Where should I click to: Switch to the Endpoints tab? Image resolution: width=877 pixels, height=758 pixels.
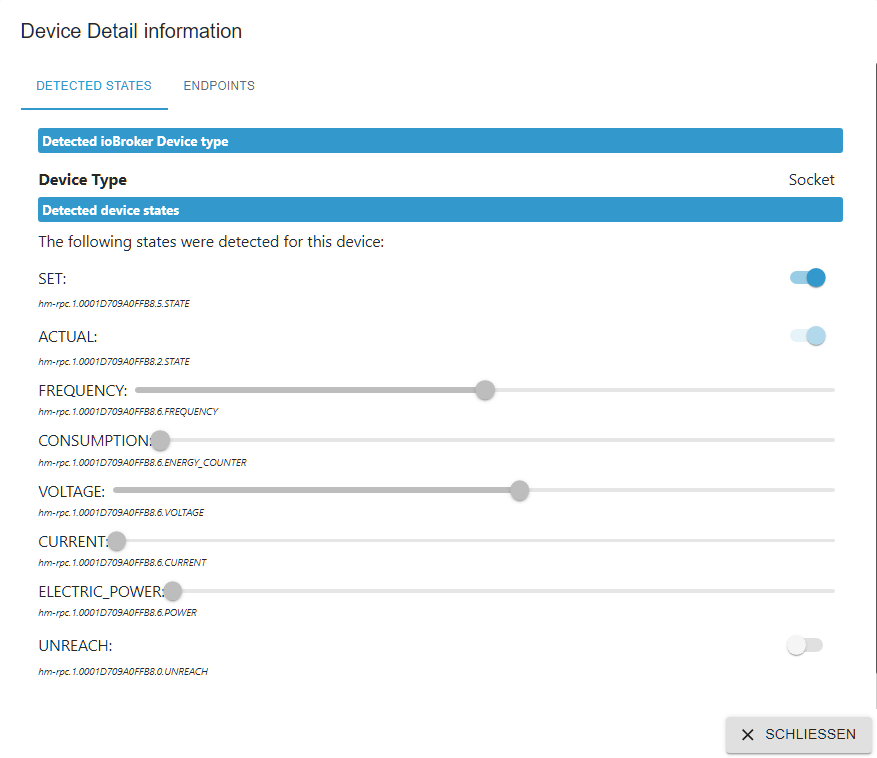[x=219, y=86]
